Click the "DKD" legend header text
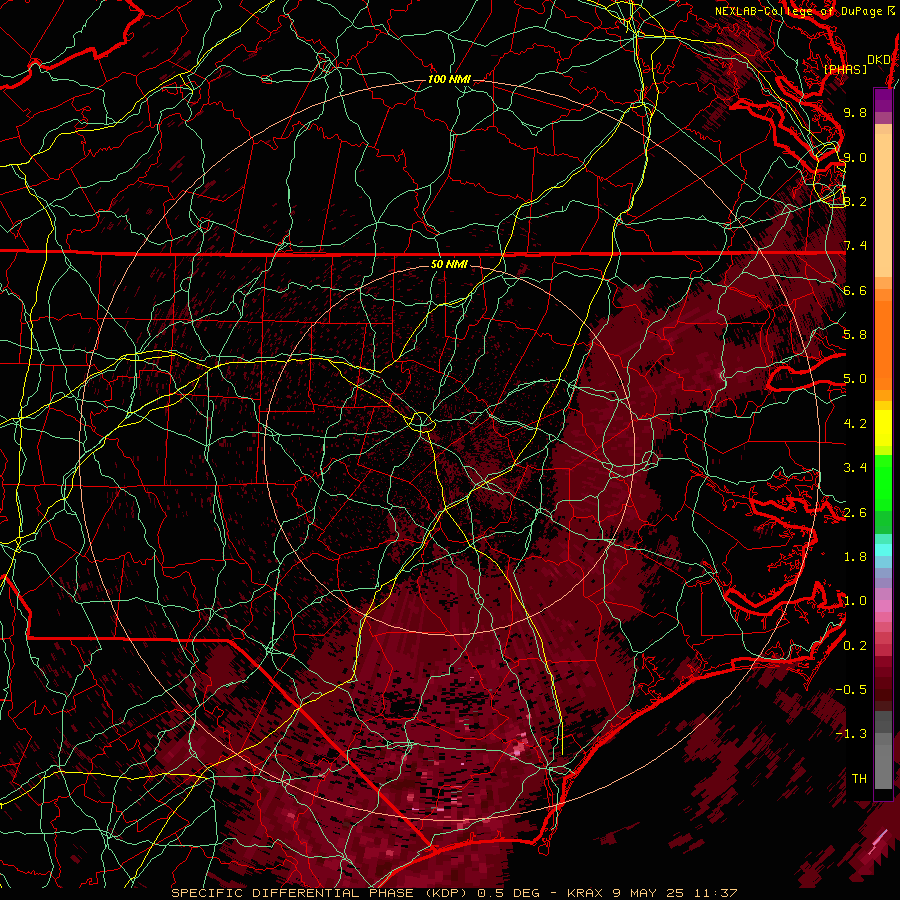The image size is (900, 900). [878, 60]
